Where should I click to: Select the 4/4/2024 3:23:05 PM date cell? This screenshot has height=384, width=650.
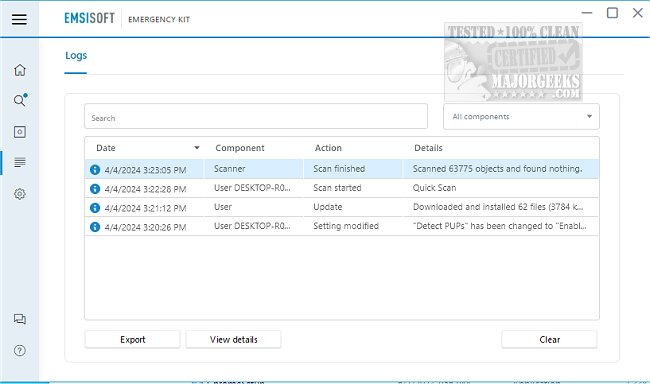click(145, 170)
